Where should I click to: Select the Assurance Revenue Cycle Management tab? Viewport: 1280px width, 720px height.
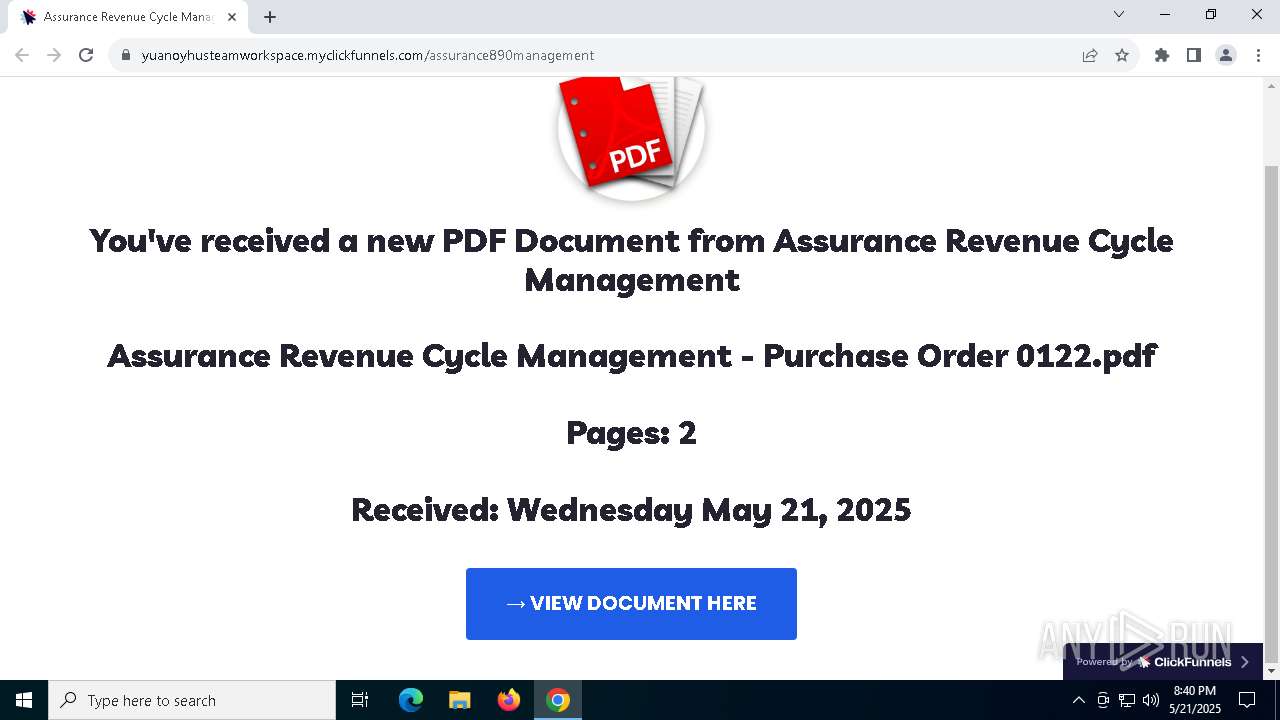click(x=127, y=17)
